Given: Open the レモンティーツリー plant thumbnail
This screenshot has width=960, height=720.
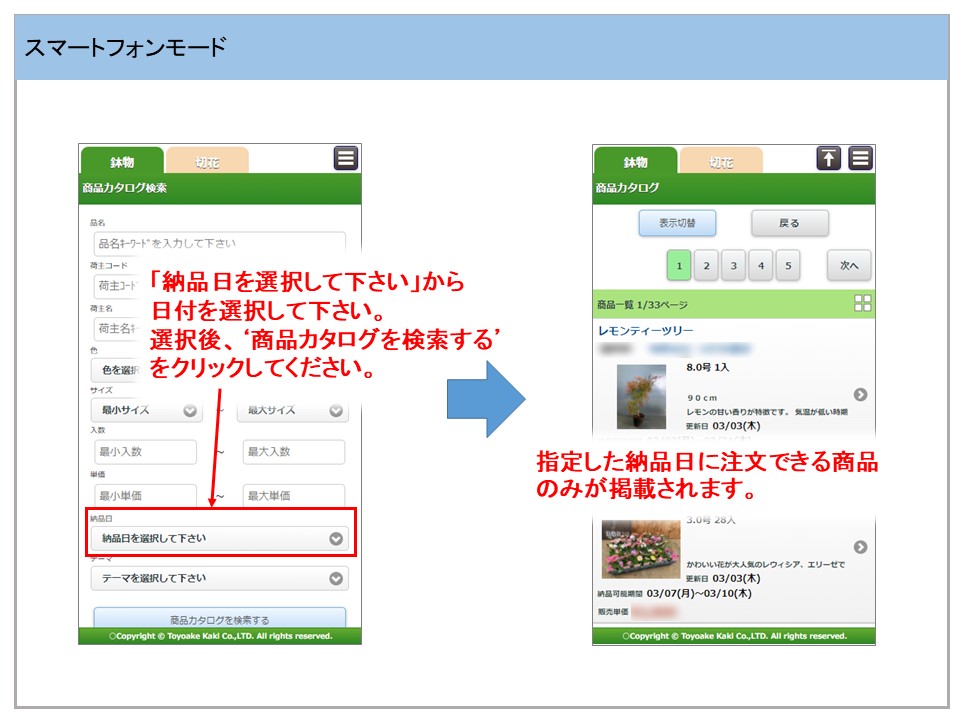Looking at the screenshot, I should (x=641, y=397).
